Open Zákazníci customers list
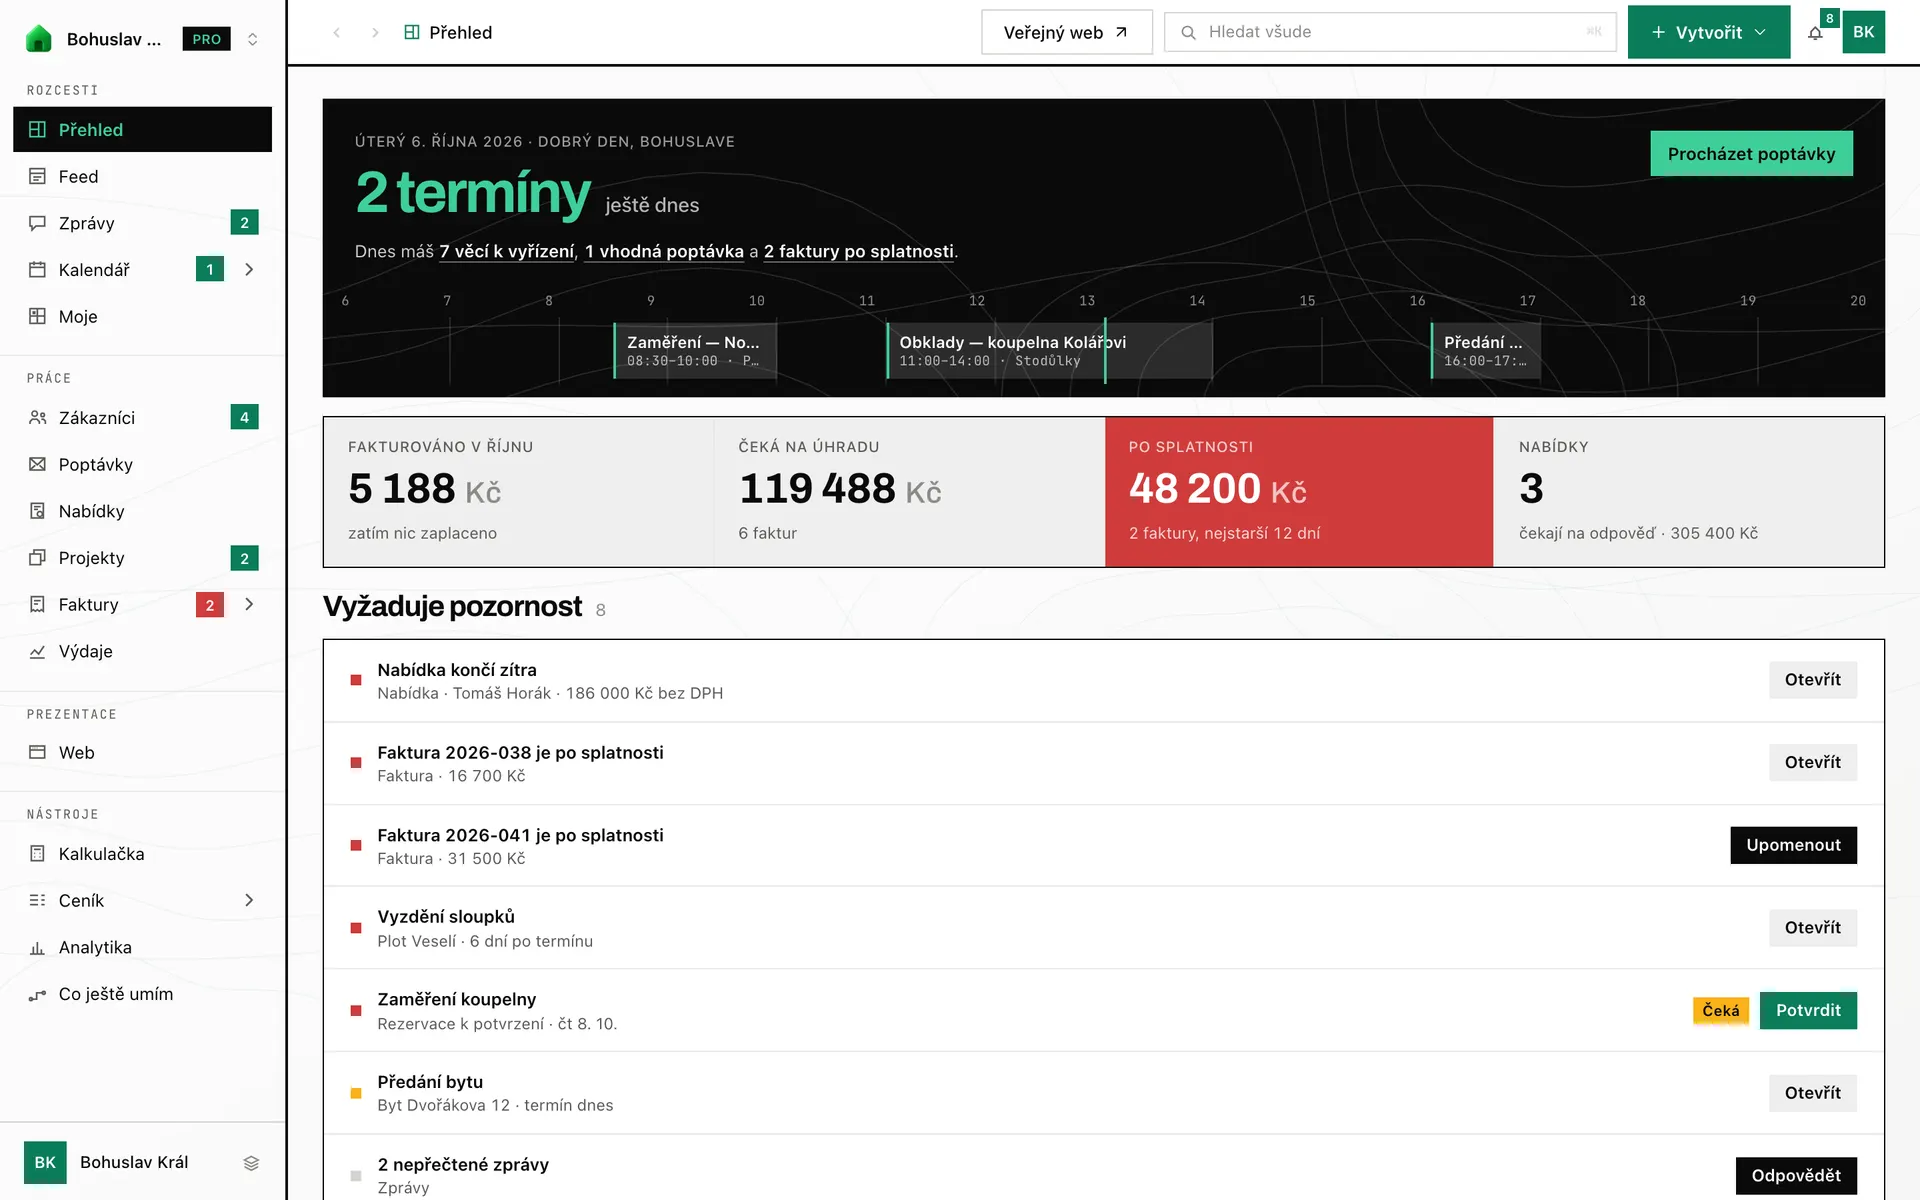The image size is (1920, 1200). (x=142, y=417)
